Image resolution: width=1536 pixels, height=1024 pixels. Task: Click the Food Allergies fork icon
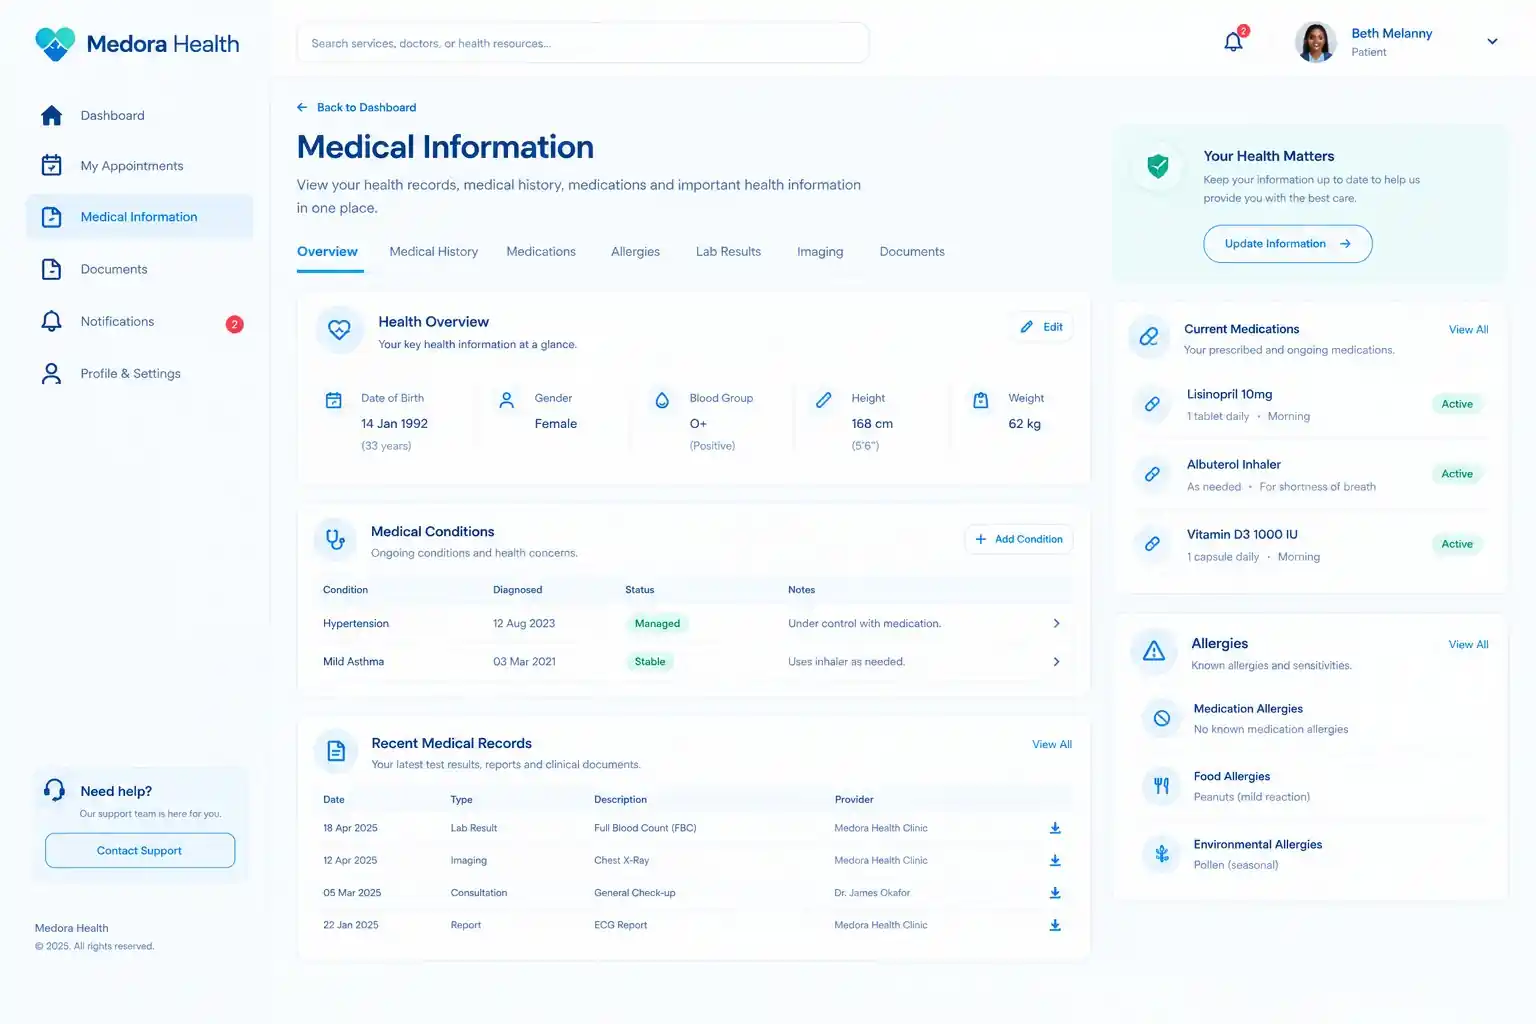[1162, 786]
